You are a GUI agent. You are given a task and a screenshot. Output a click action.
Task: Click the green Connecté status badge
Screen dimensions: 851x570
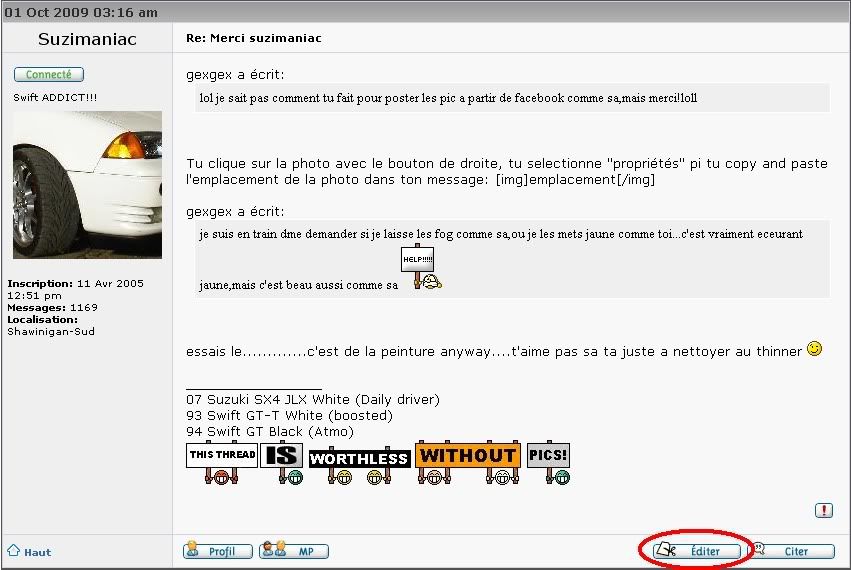coord(49,75)
